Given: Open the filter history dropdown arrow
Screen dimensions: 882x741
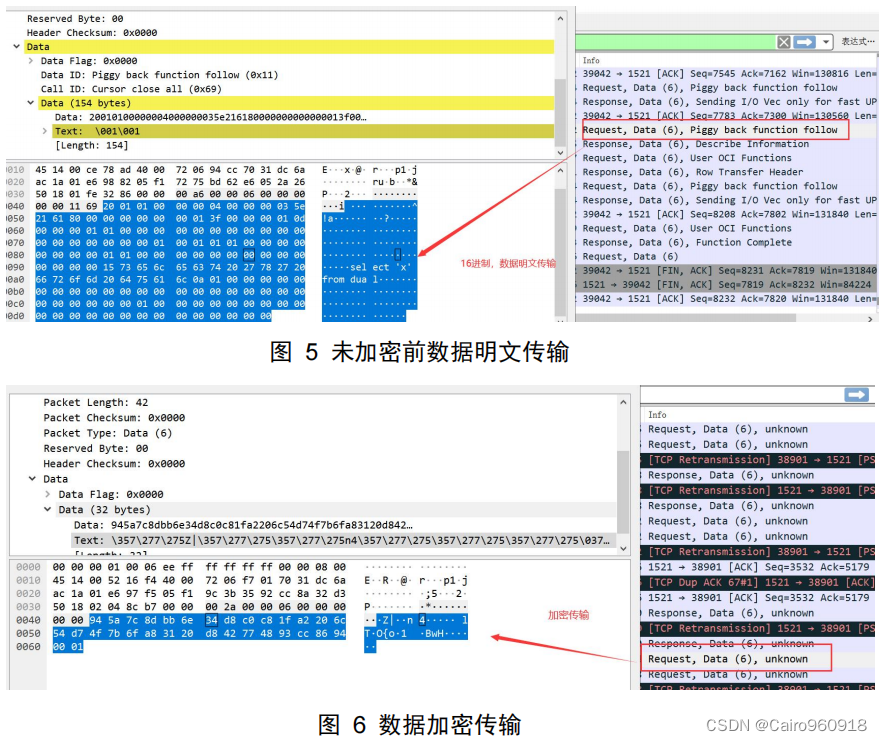Looking at the screenshot, I should tap(825, 42).
